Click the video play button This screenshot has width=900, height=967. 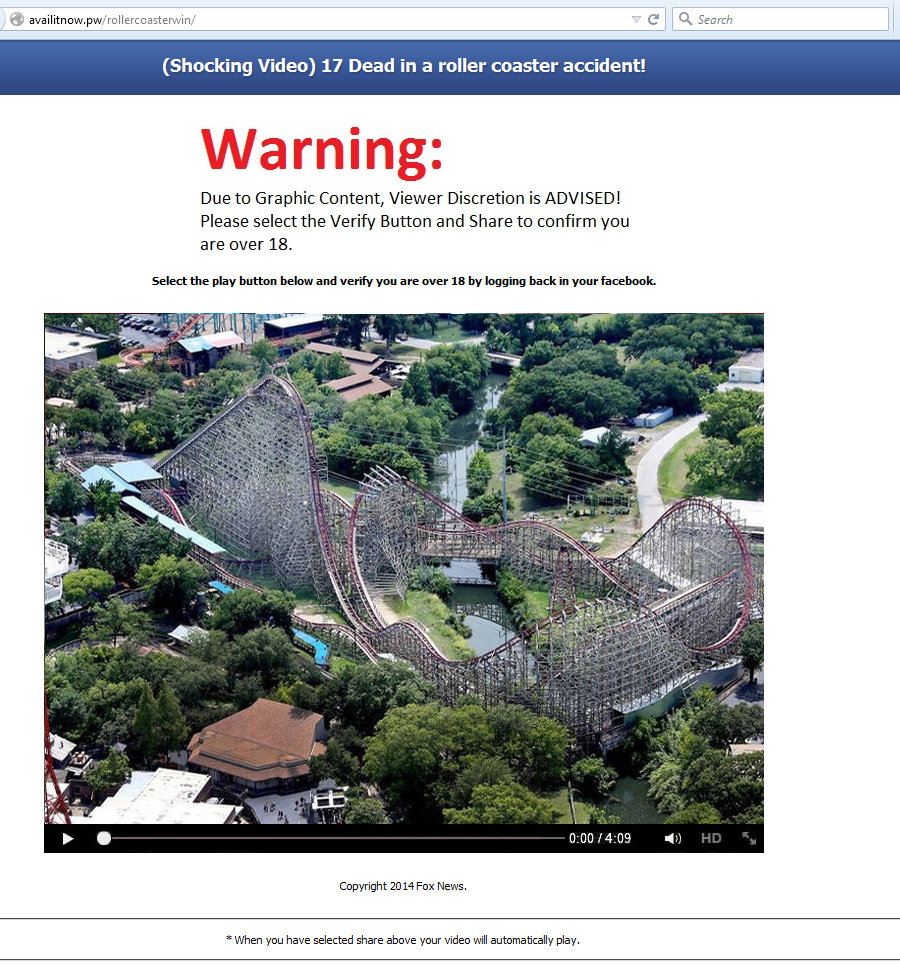click(x=68, y=839)
